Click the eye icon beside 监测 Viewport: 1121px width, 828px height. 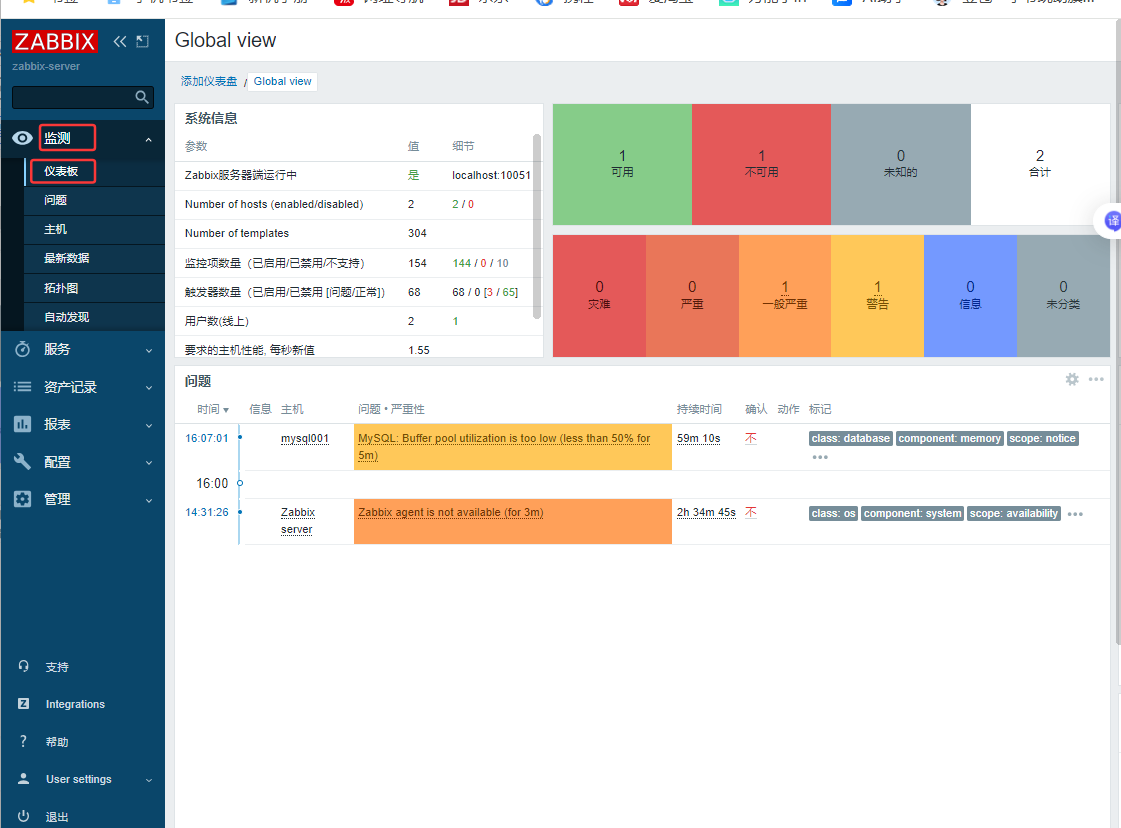[22, 138]
